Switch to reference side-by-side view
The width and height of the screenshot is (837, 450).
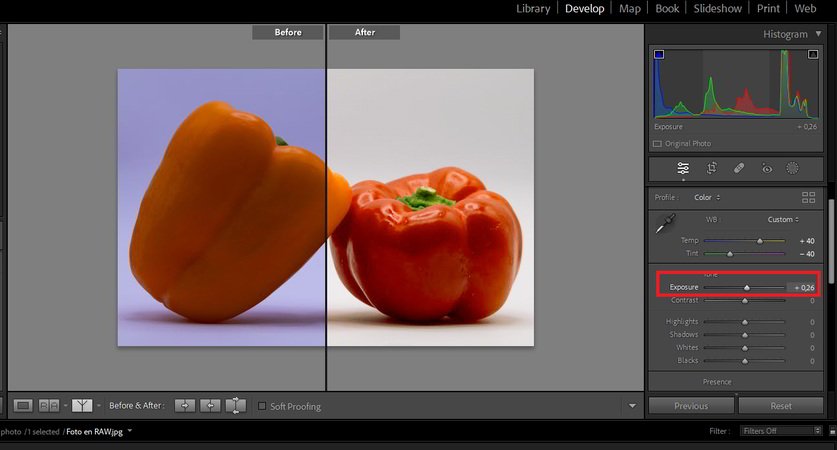point(49,406)
